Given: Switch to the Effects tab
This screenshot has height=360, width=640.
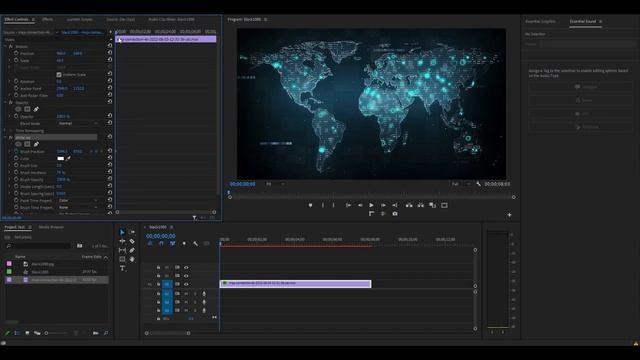Looking at the screenshot, I should click(47, 19).
